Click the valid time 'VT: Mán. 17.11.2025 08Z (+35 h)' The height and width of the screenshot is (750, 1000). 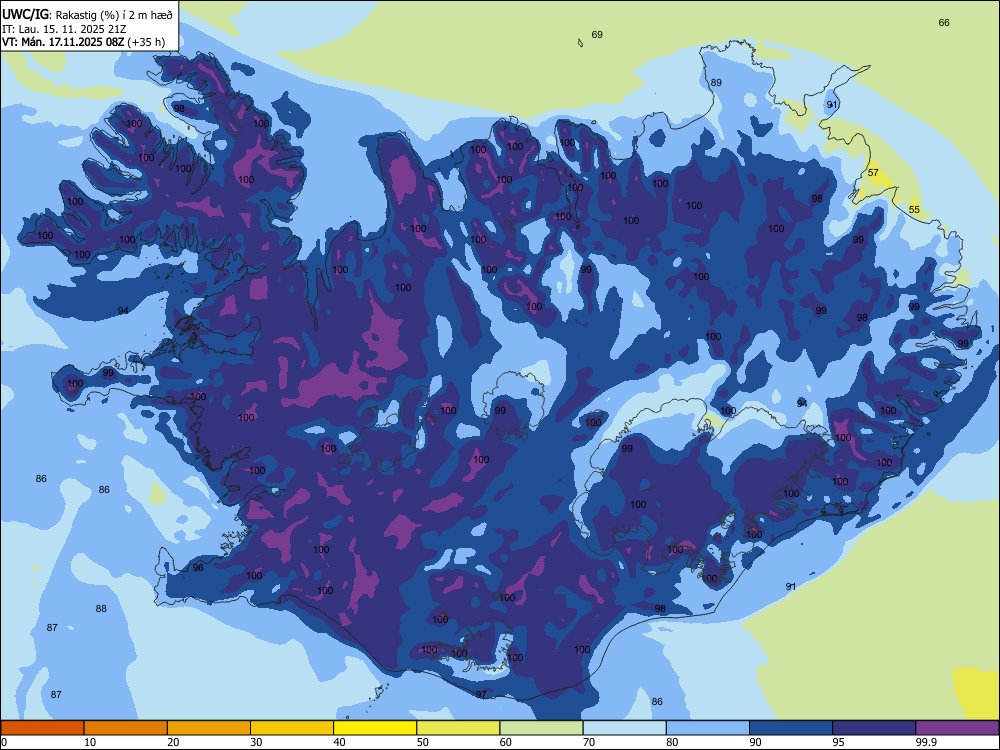click(84, 42)
